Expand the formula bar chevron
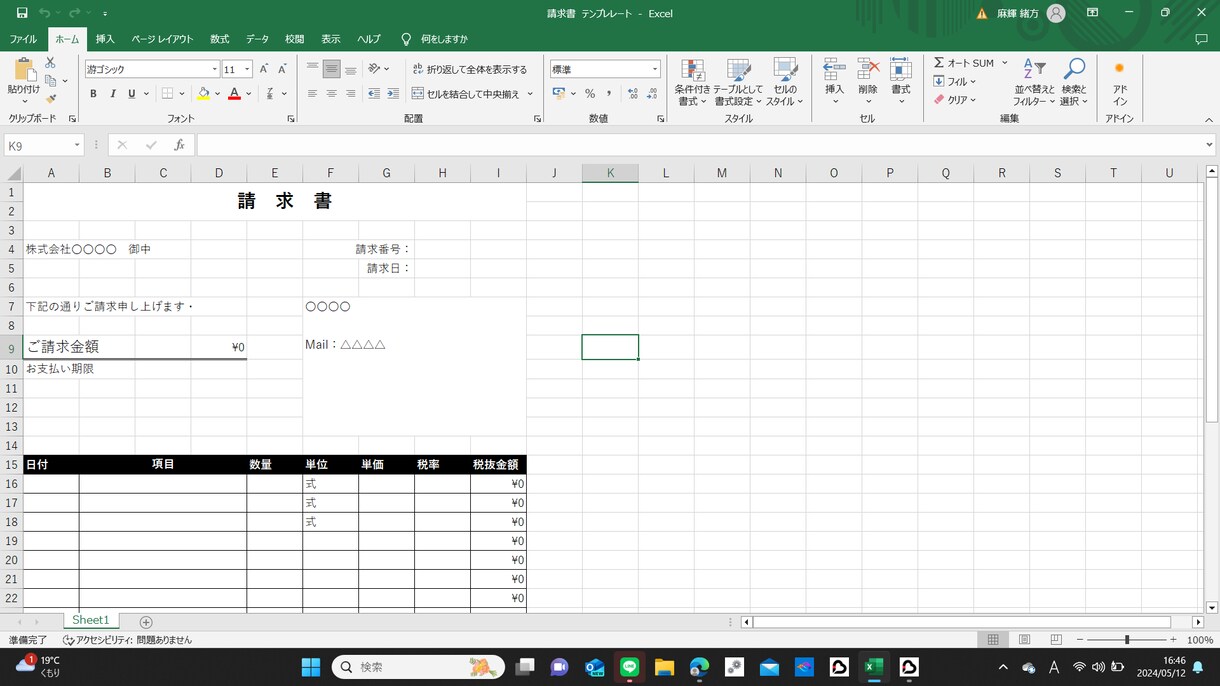 pyautogui.click(x=1209, y=145)
